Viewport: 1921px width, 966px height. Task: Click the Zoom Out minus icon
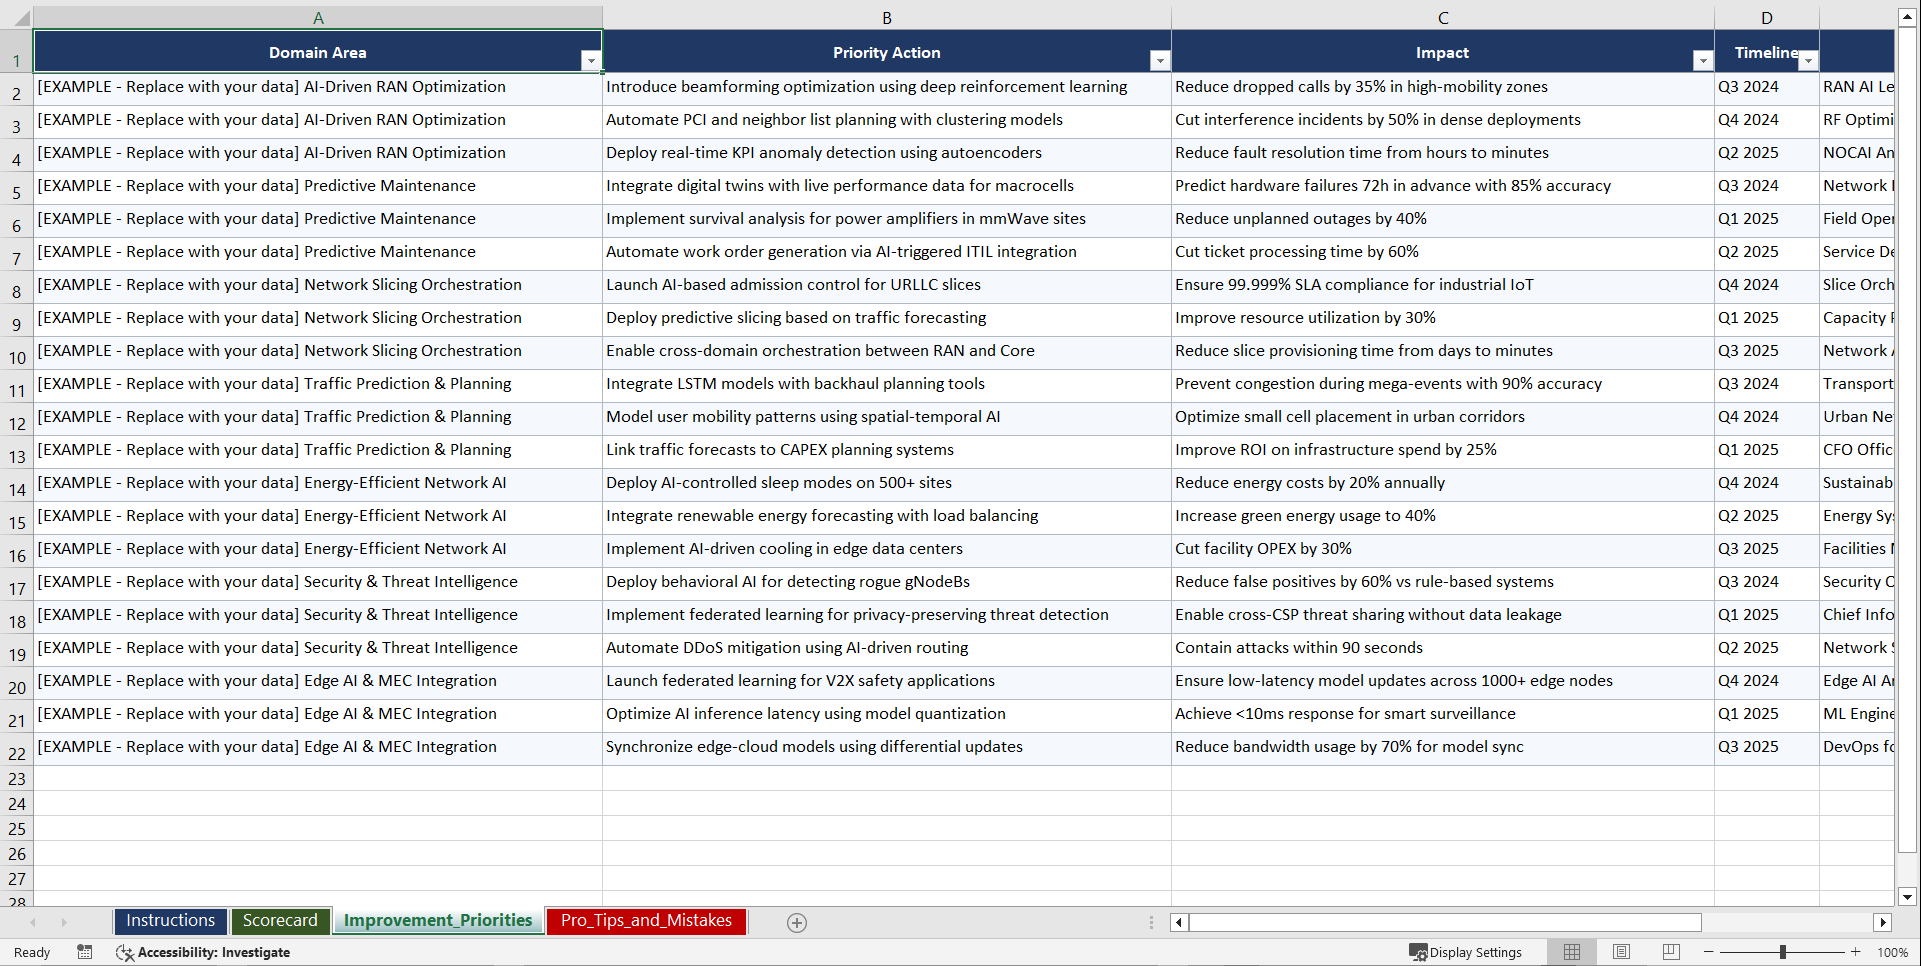[1708, 952]
